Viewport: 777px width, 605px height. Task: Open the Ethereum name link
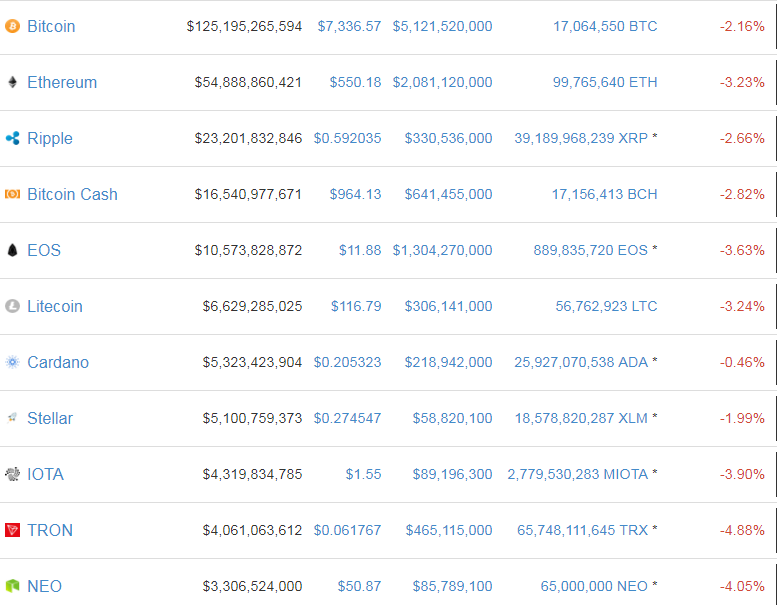coord(62,82)
